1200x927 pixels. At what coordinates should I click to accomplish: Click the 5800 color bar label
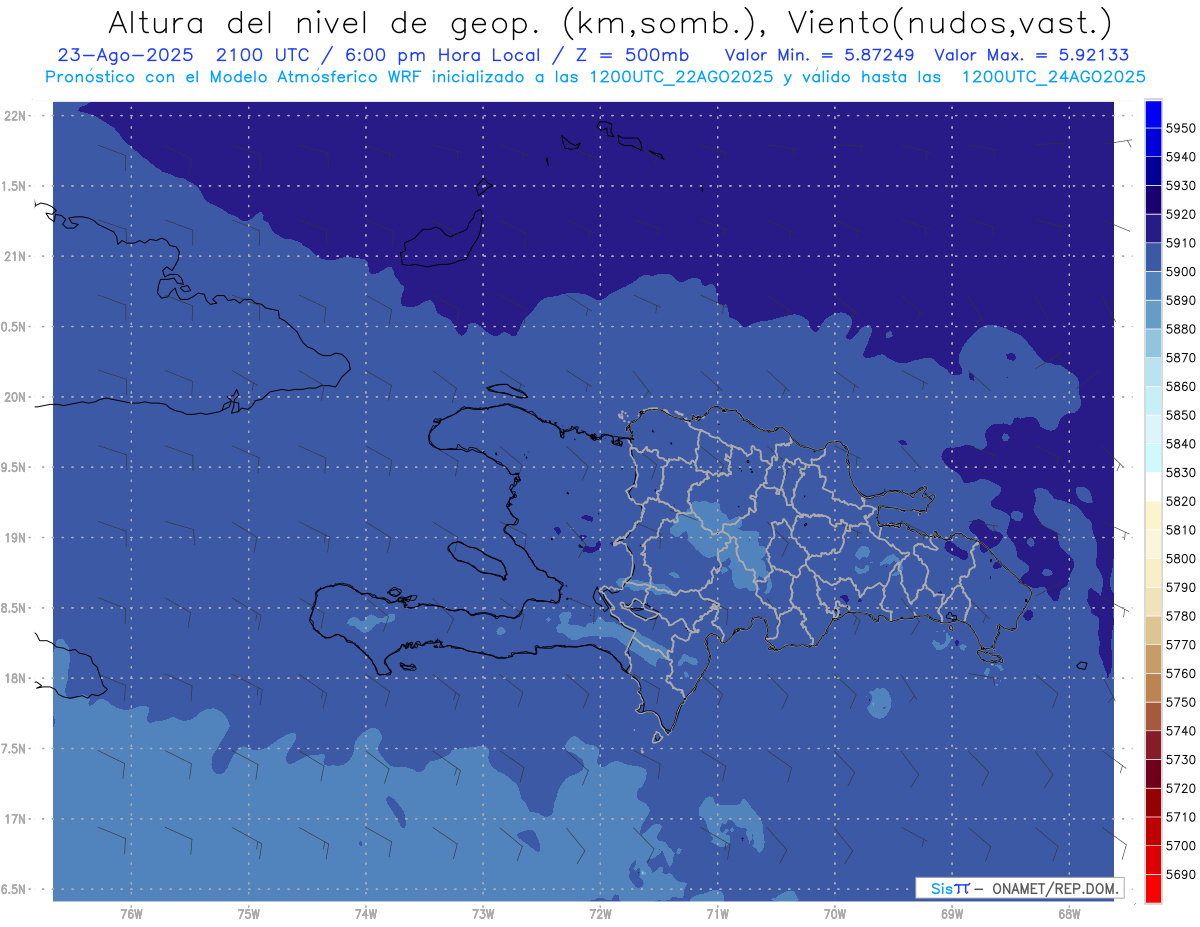(x=1180, y=558)
